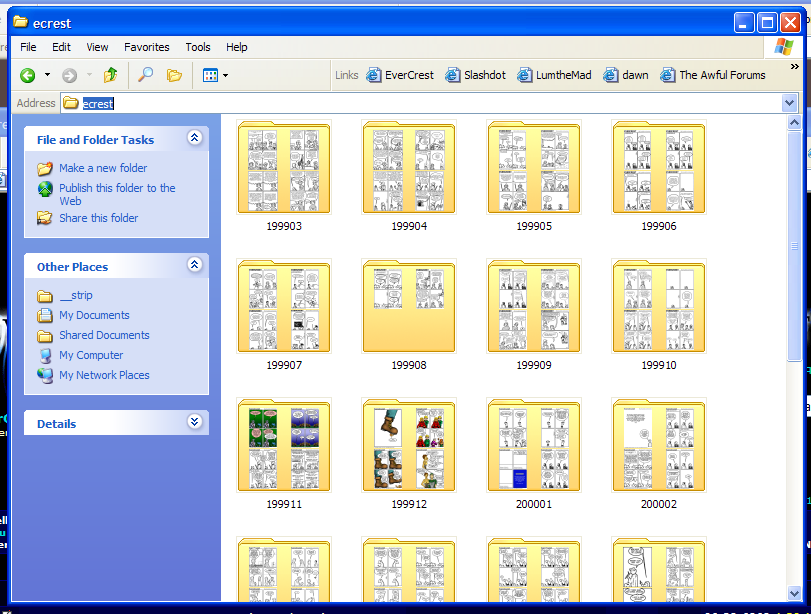Go to the __strip folder
The height and width of the screenshot is (614, 811).
[76, 295]
